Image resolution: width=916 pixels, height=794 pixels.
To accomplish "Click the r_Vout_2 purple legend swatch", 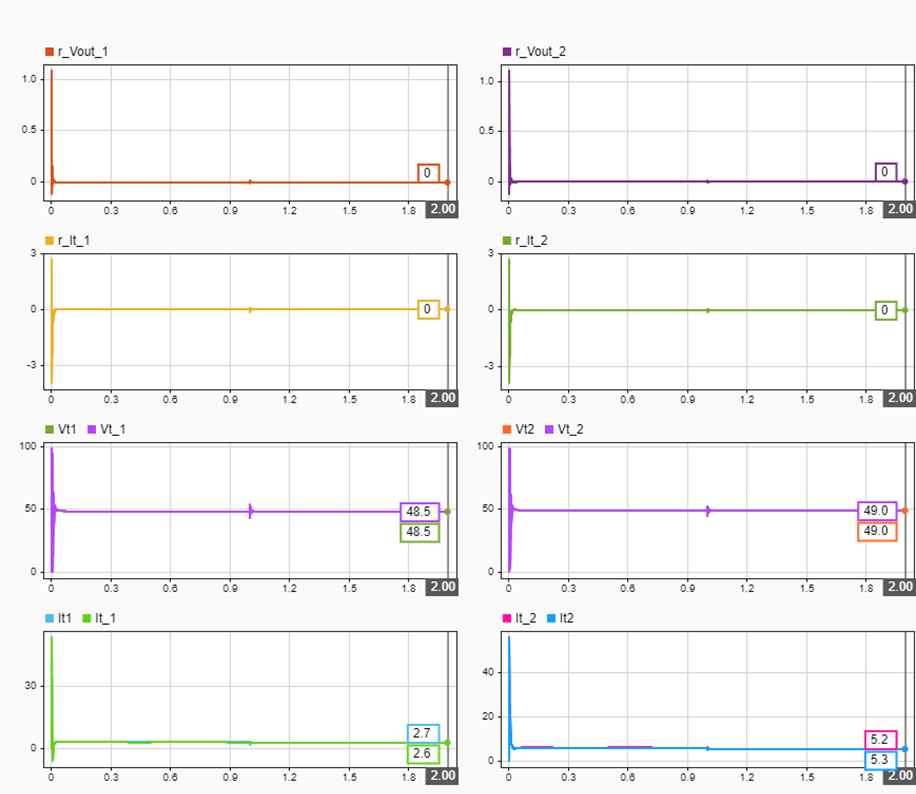I will point(507,52).
